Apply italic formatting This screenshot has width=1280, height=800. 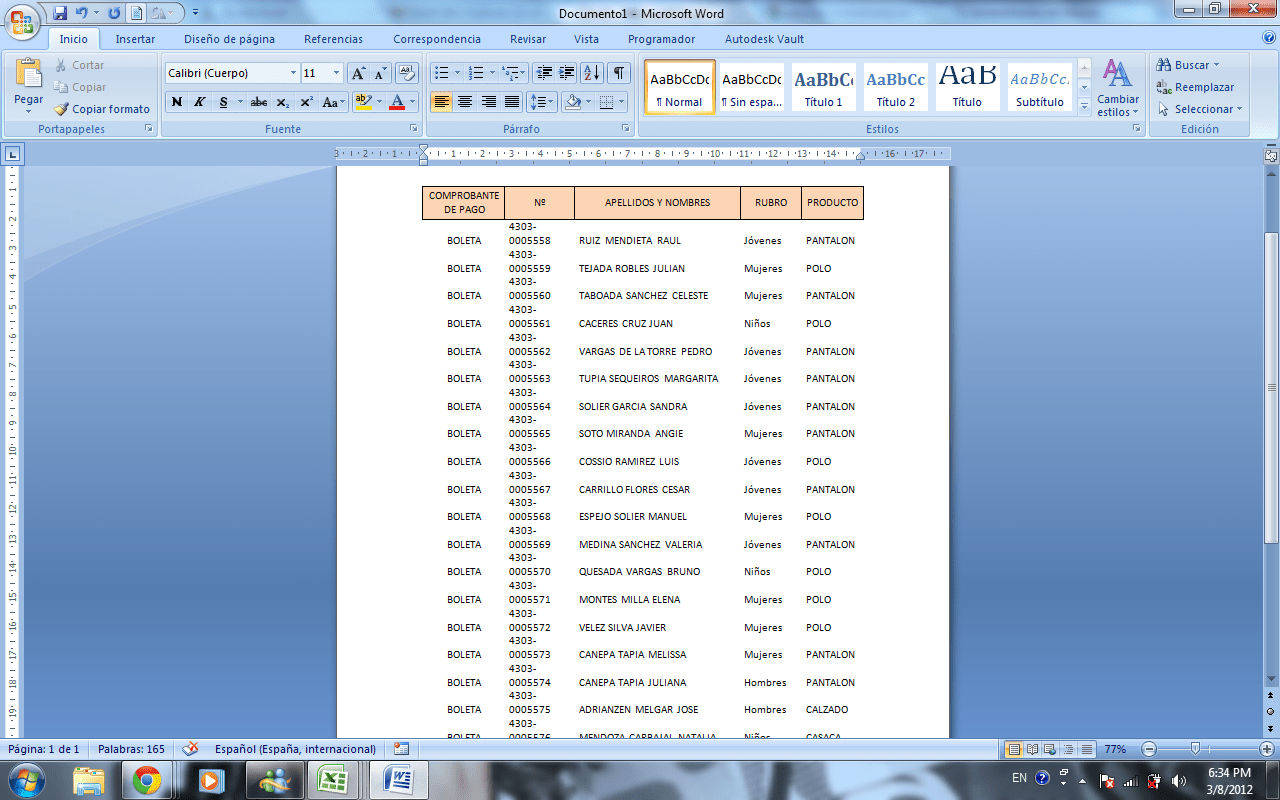(198, 102)
